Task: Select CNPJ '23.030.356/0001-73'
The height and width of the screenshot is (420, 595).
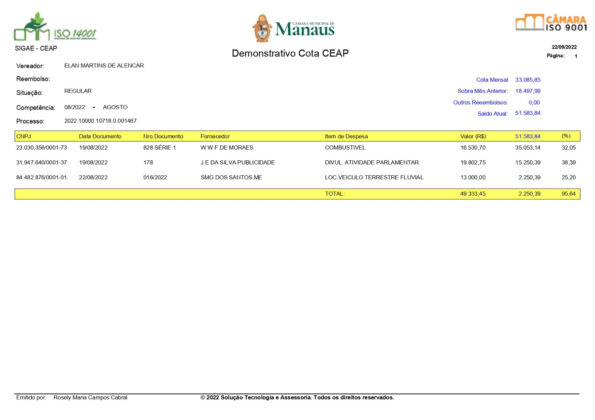Action: [x=41, y=148]
